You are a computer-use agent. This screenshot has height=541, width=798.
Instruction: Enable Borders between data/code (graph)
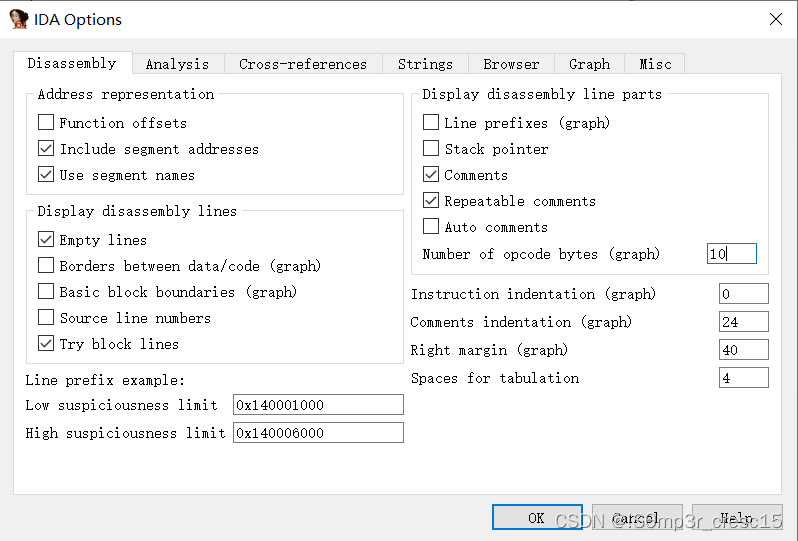click(x=46, y=265)
